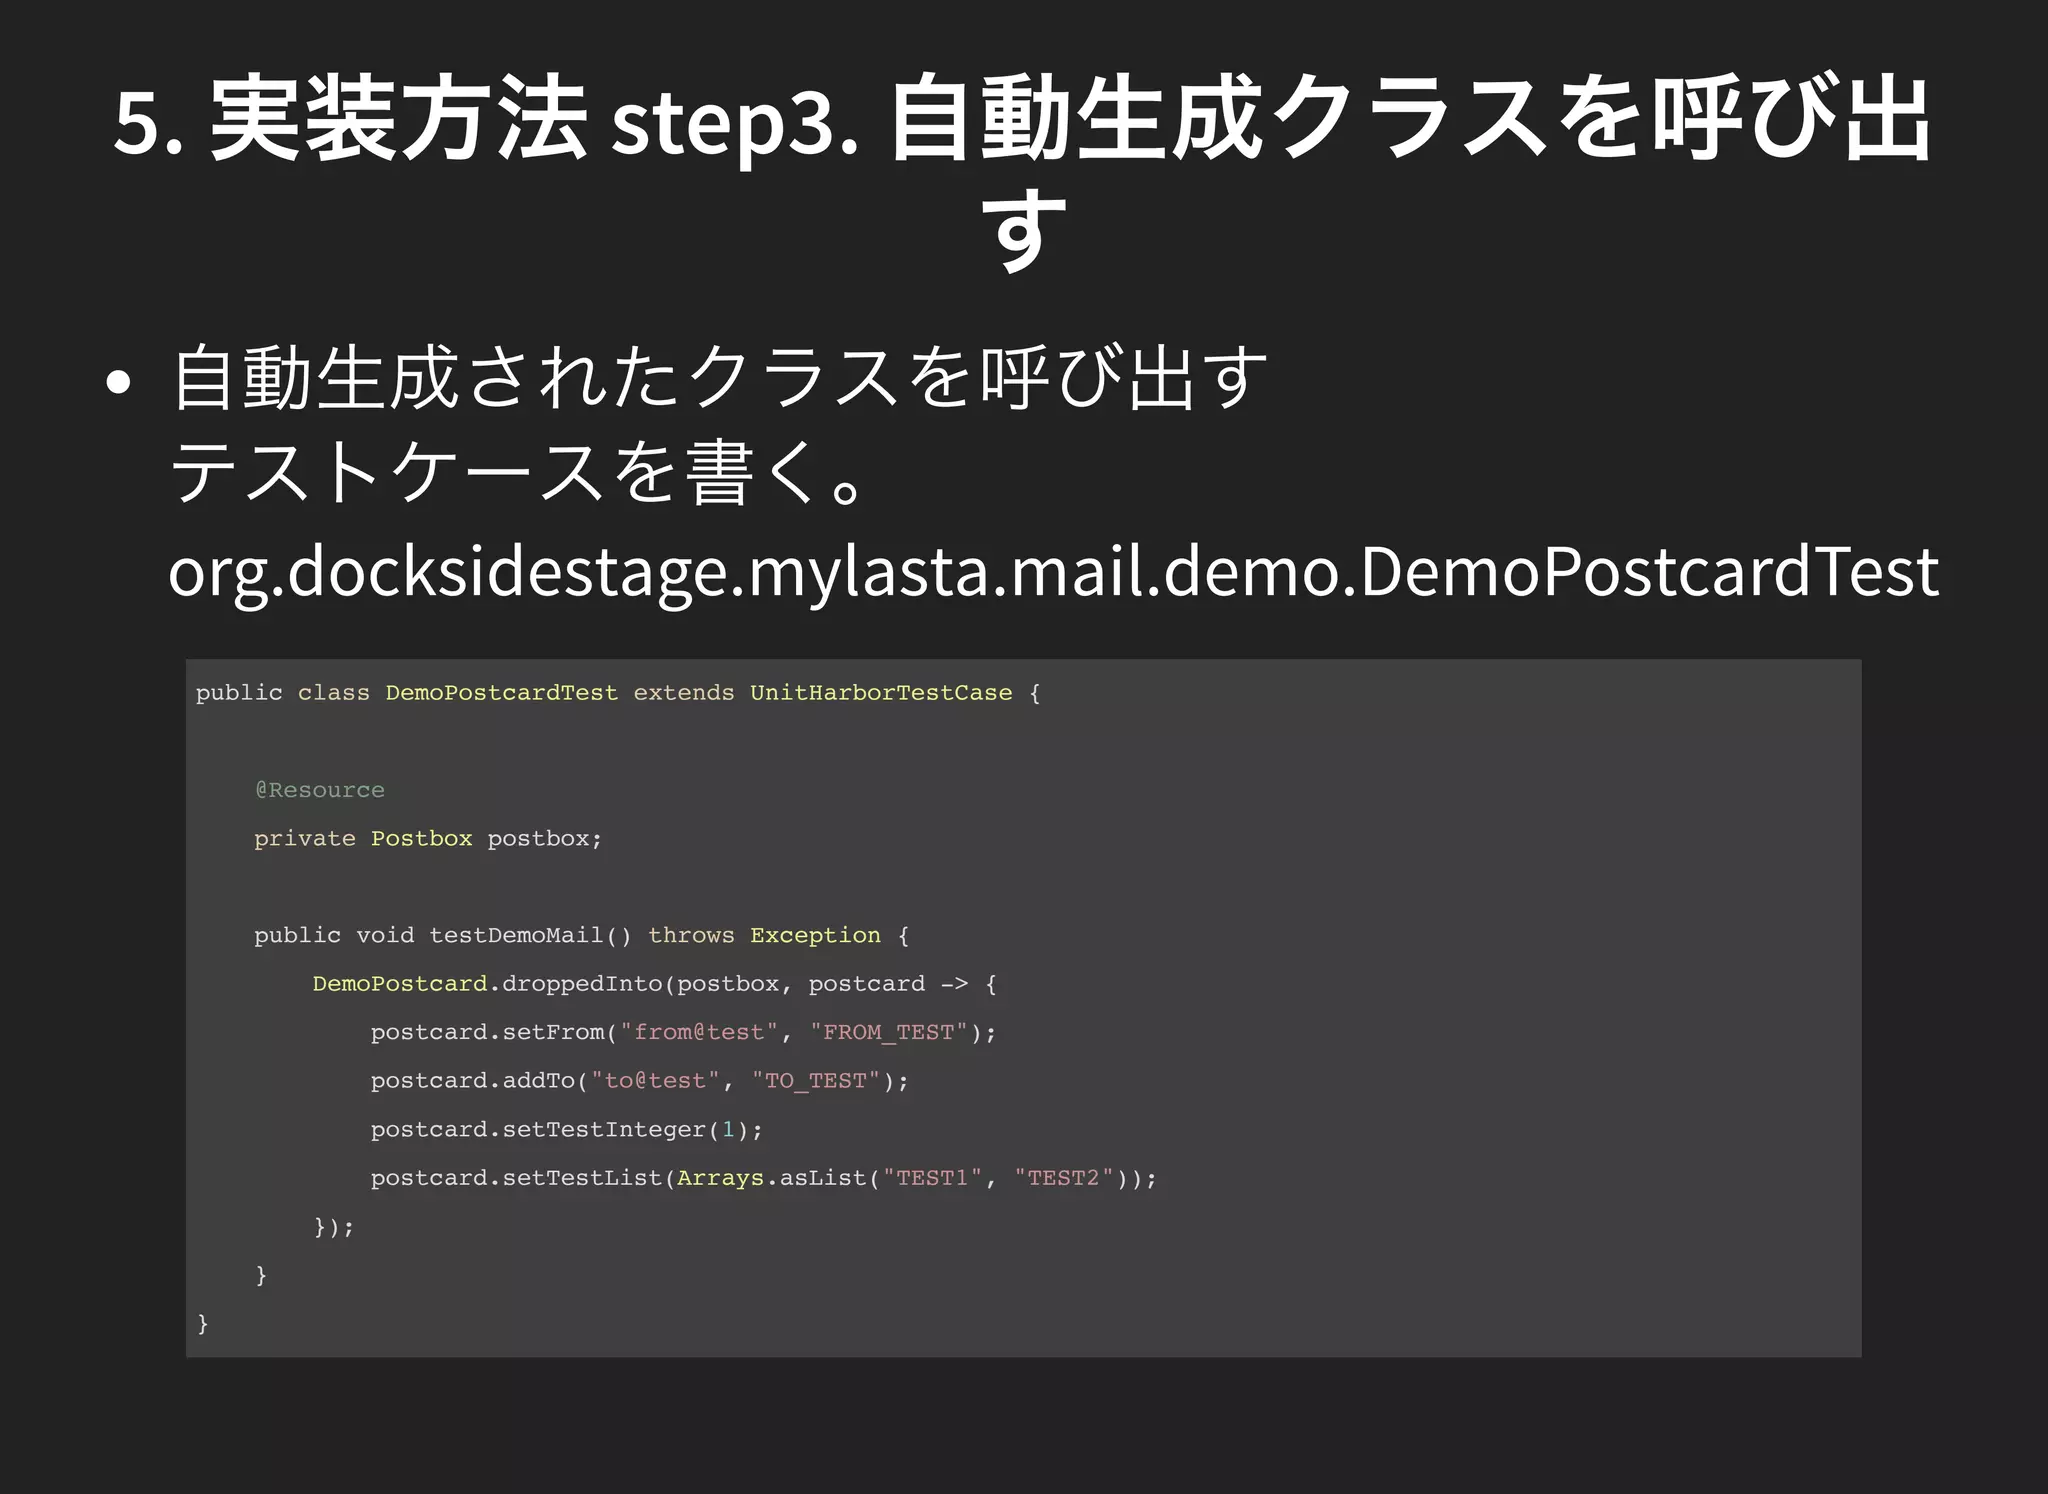Click the "TEST2" string literal
Image resolution: width=2048 pixels, height=1494 pixels.
1063,1178
